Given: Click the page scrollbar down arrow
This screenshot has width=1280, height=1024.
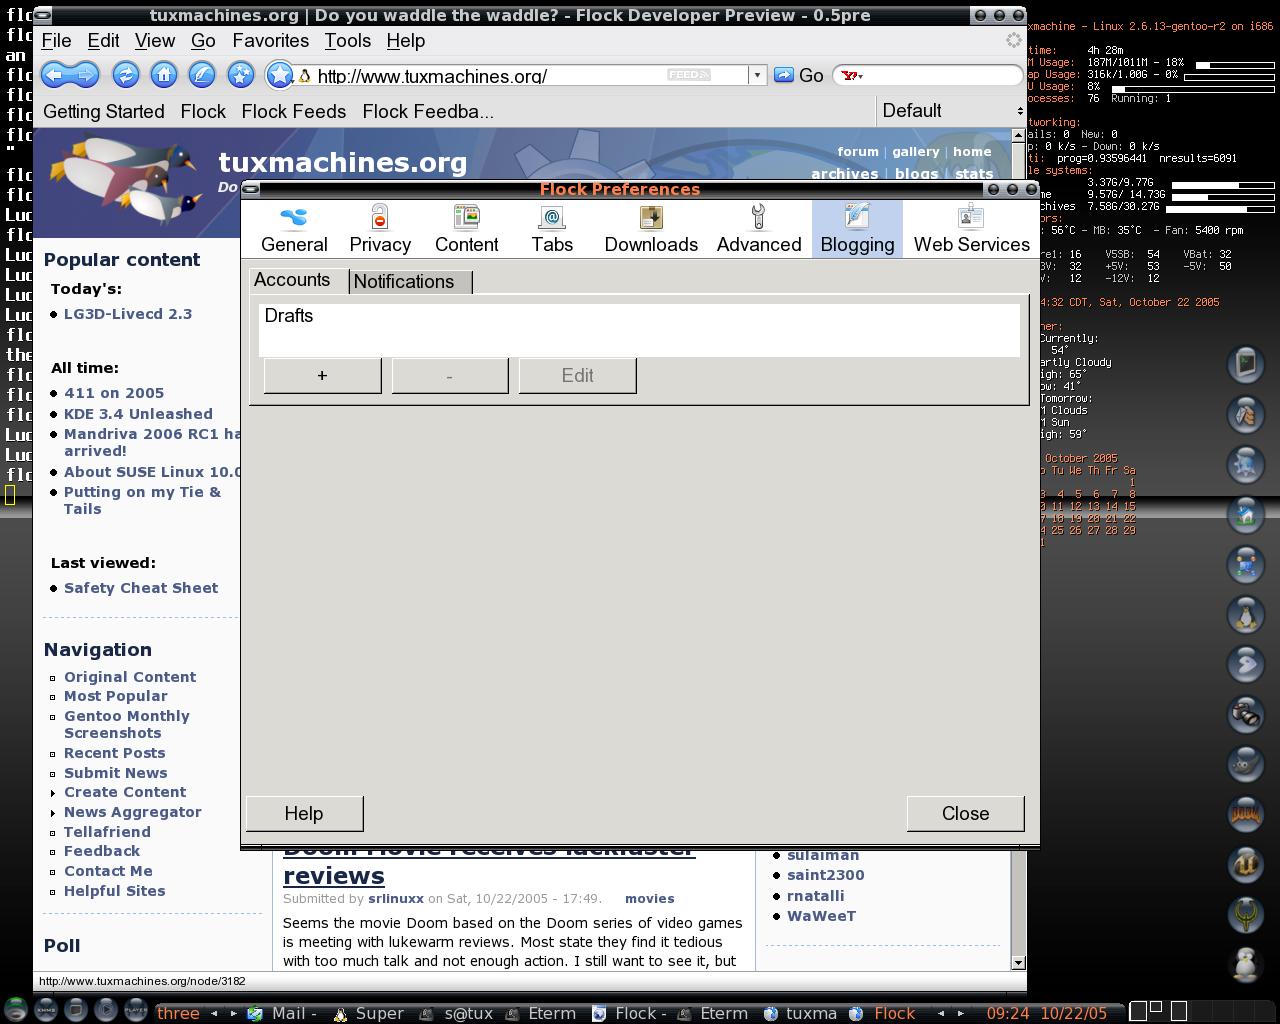Looking at the screenshot, I should pos(1018,962).
